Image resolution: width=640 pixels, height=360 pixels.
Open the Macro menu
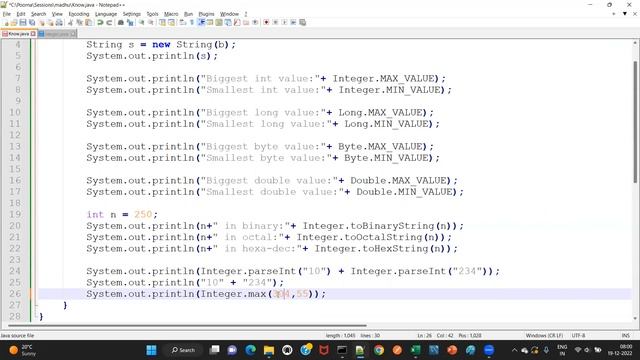(x=171, y=14)
